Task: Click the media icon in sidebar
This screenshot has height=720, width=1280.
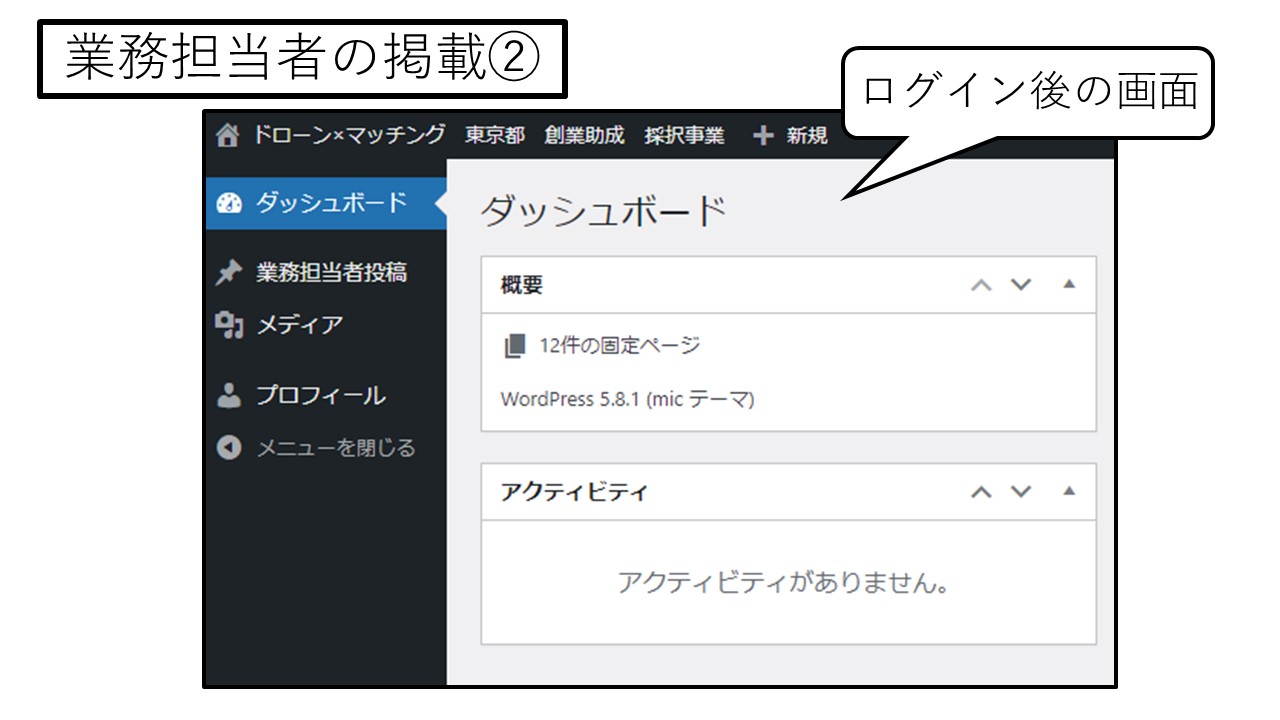Action: pos(229,325)
